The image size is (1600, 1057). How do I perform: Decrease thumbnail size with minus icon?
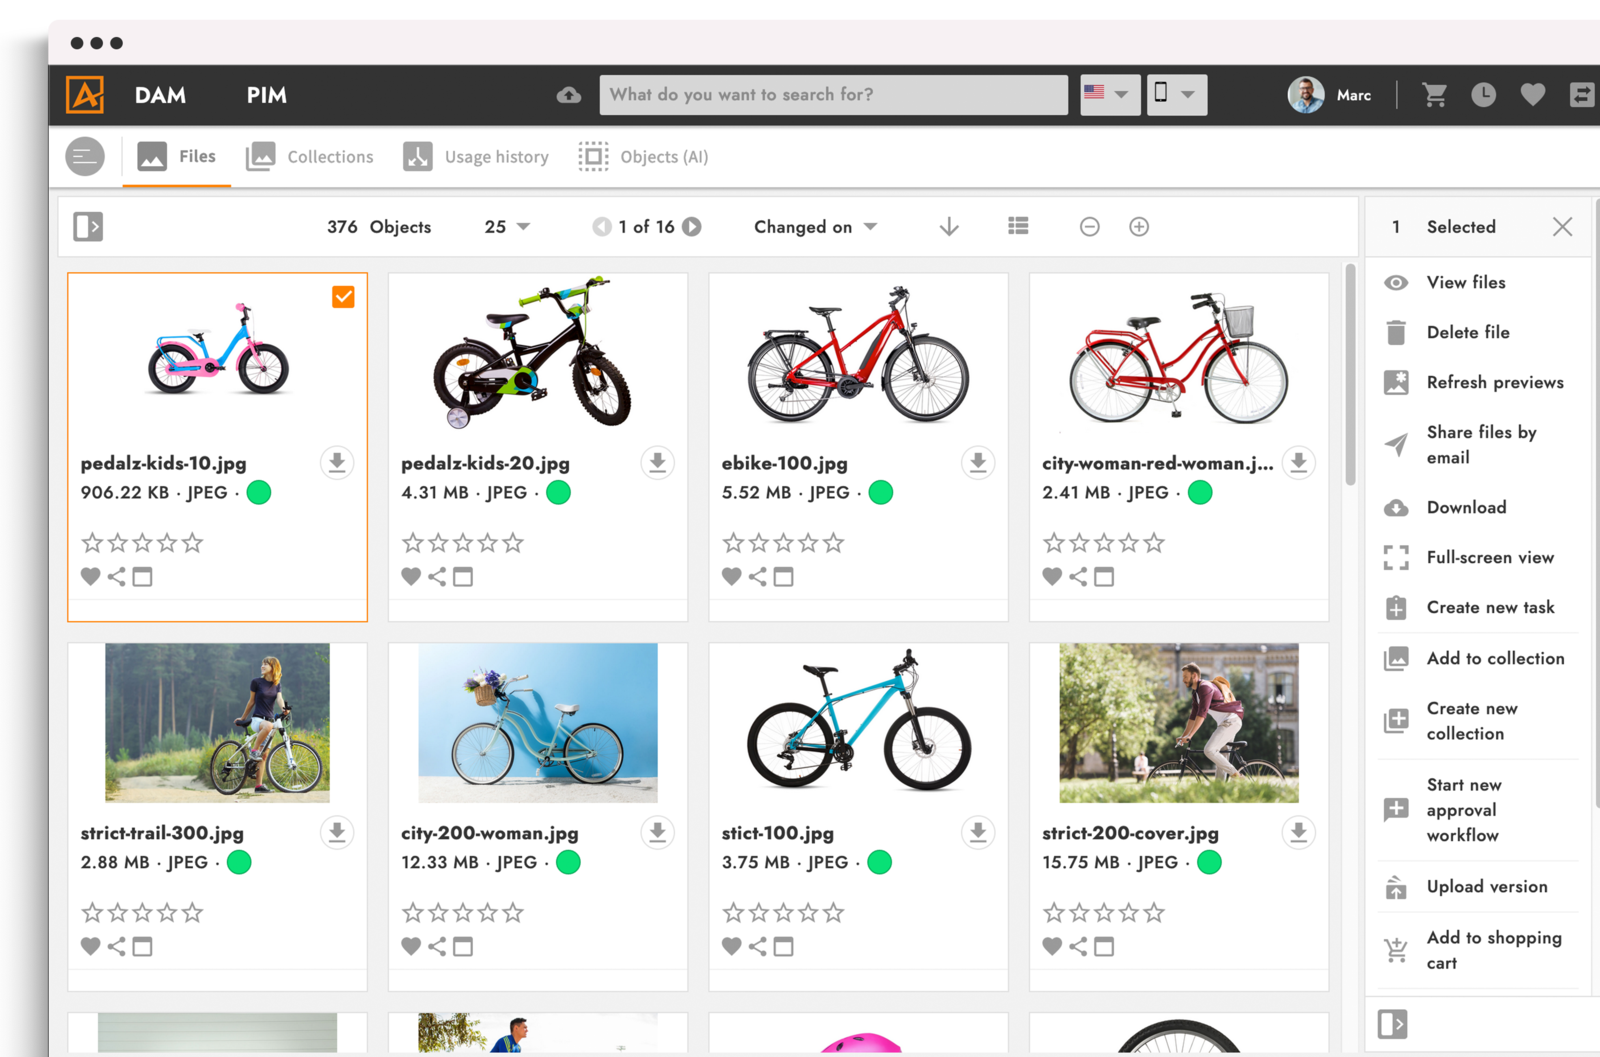1090,227
